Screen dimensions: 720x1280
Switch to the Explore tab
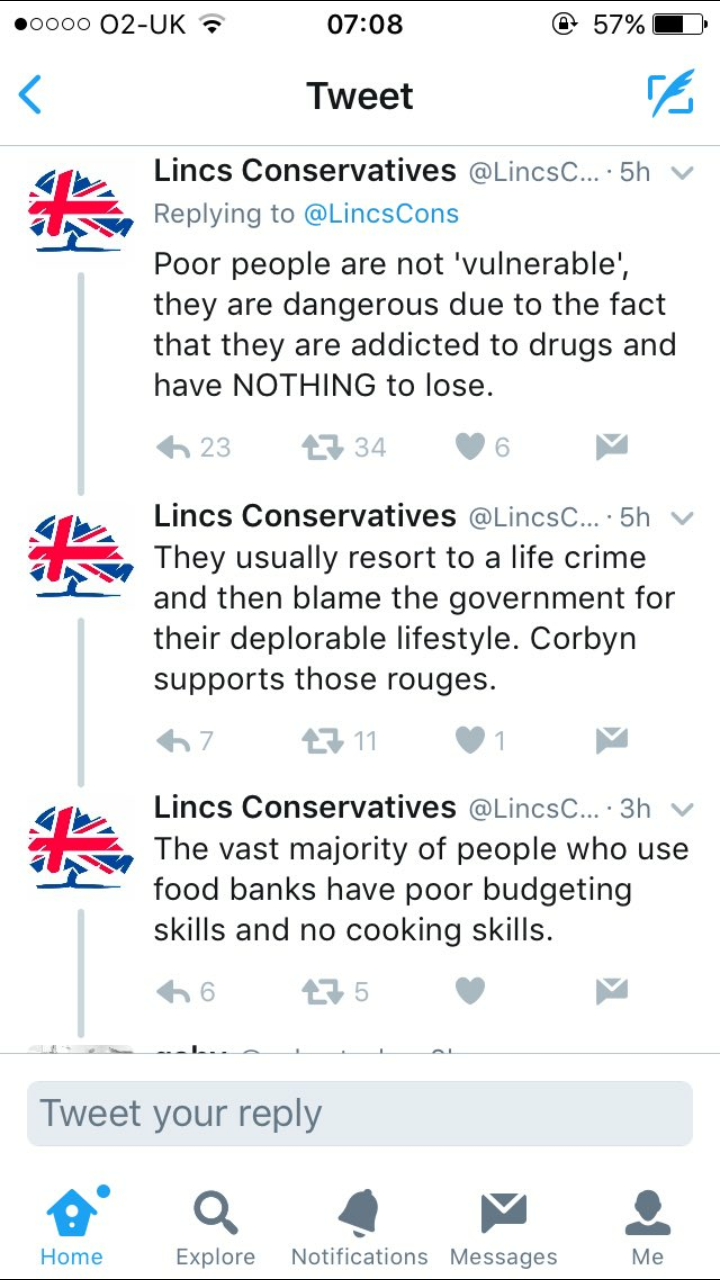(x=215, y=1227)
